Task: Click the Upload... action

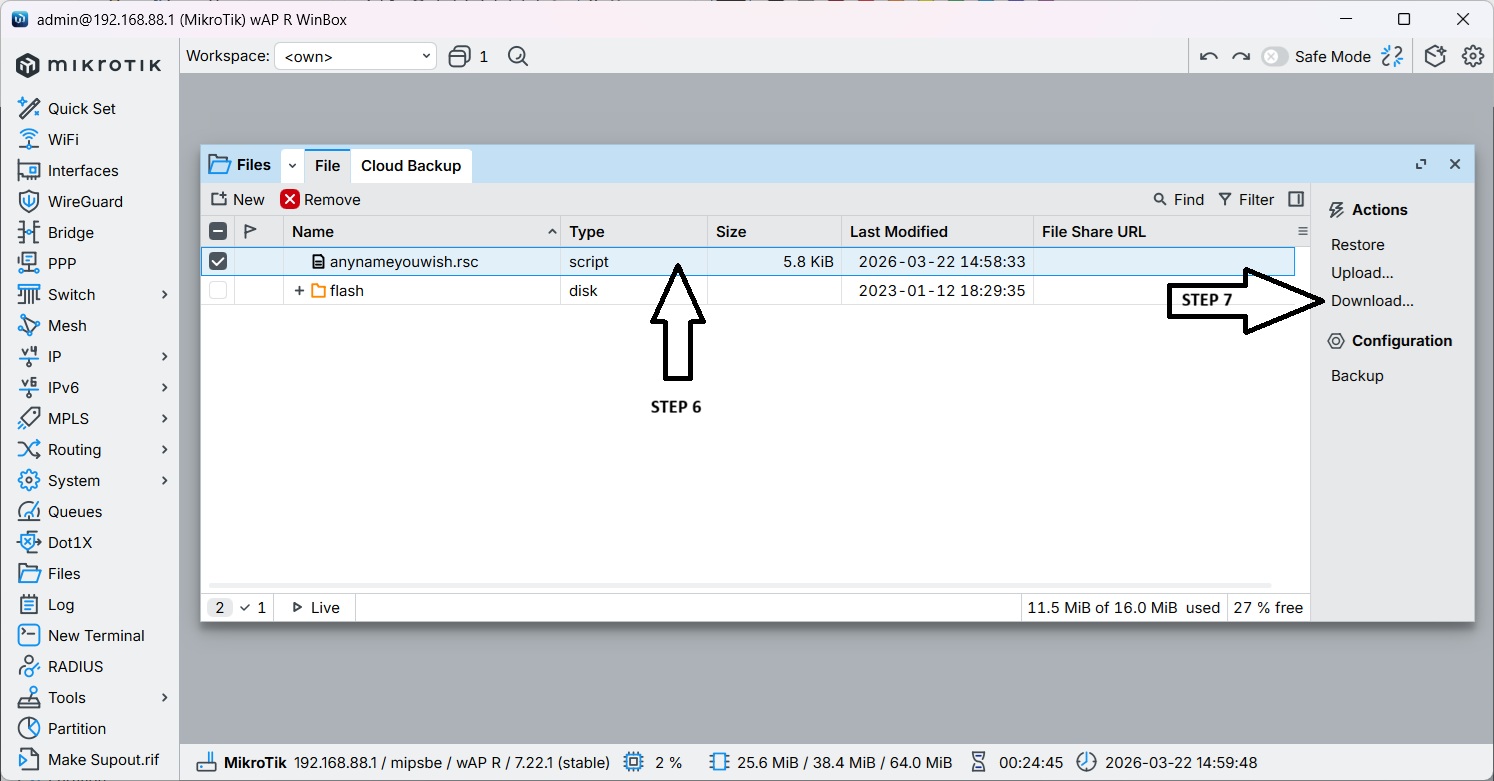Action: (x=1362, y=272)
